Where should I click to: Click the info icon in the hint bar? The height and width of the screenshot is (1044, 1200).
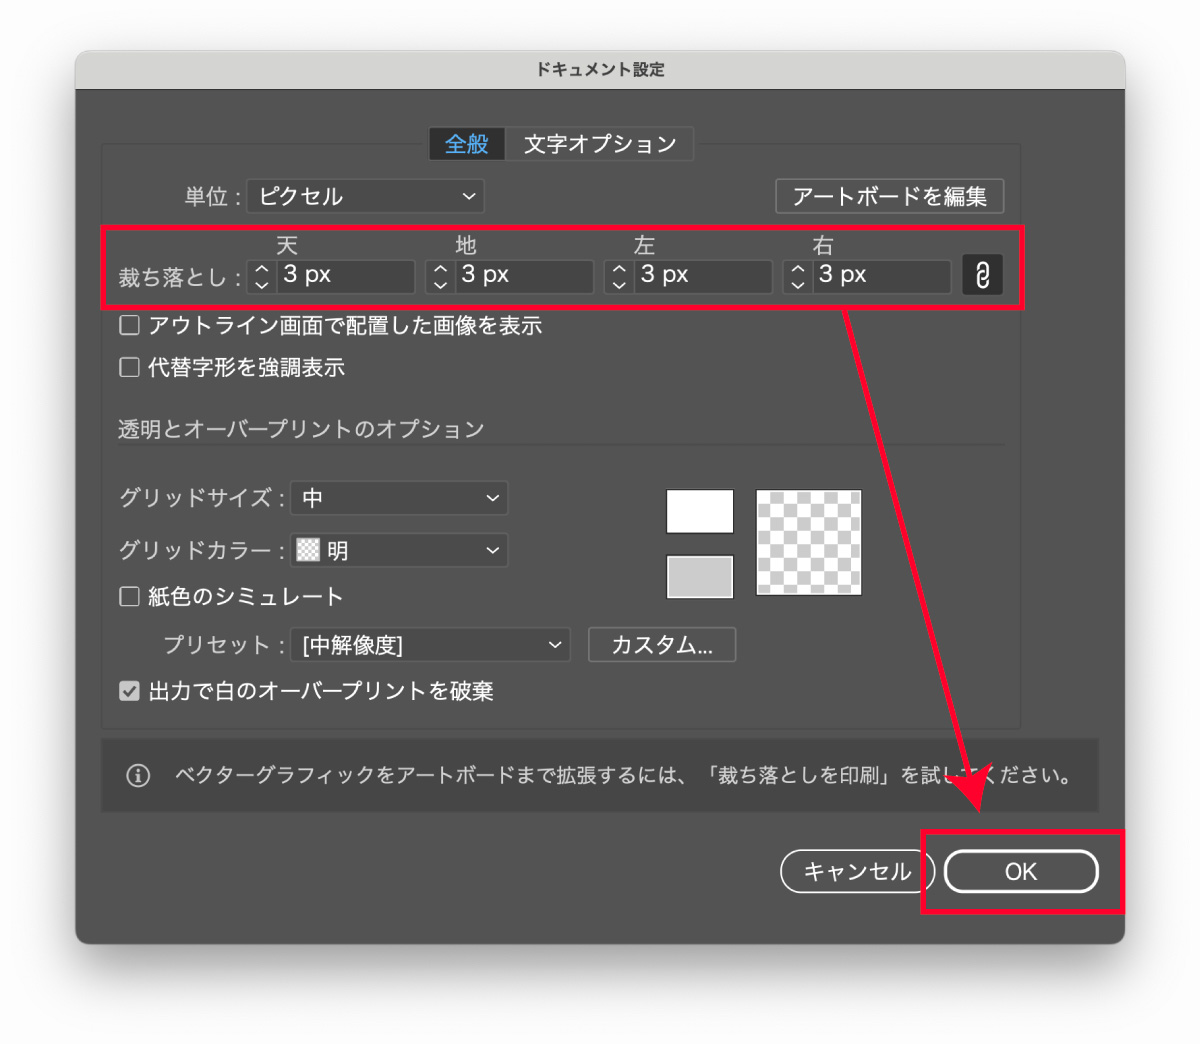tap(138, 776)
